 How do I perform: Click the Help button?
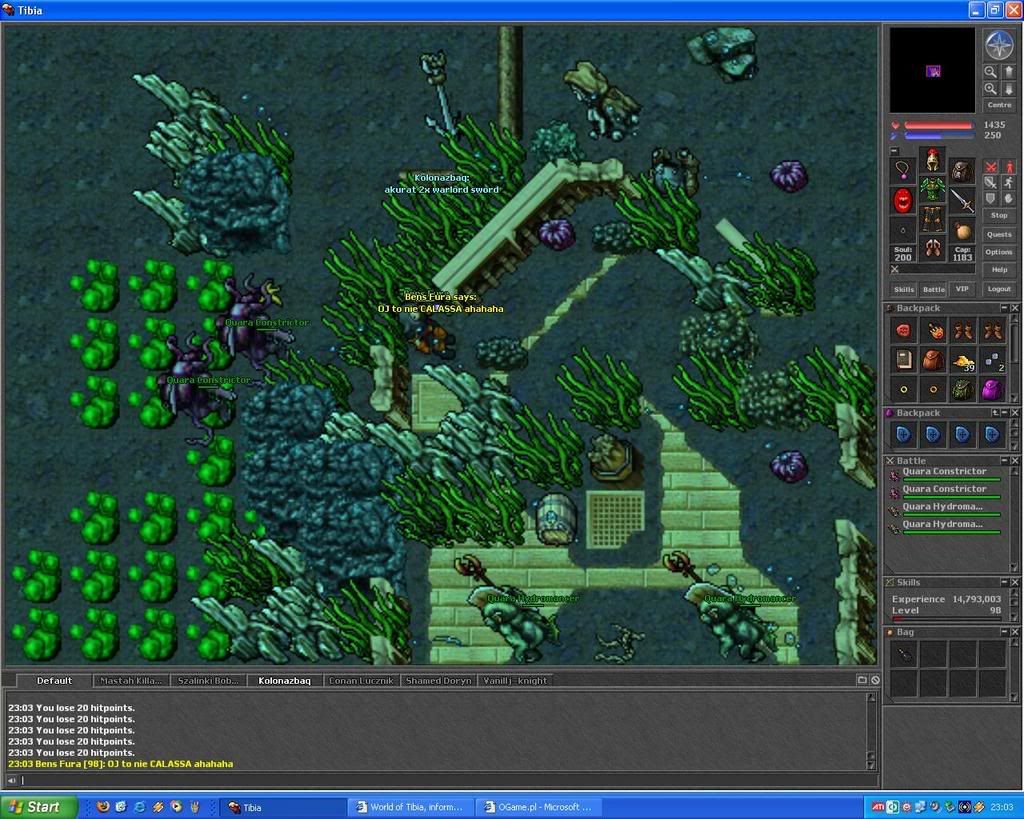999,270
